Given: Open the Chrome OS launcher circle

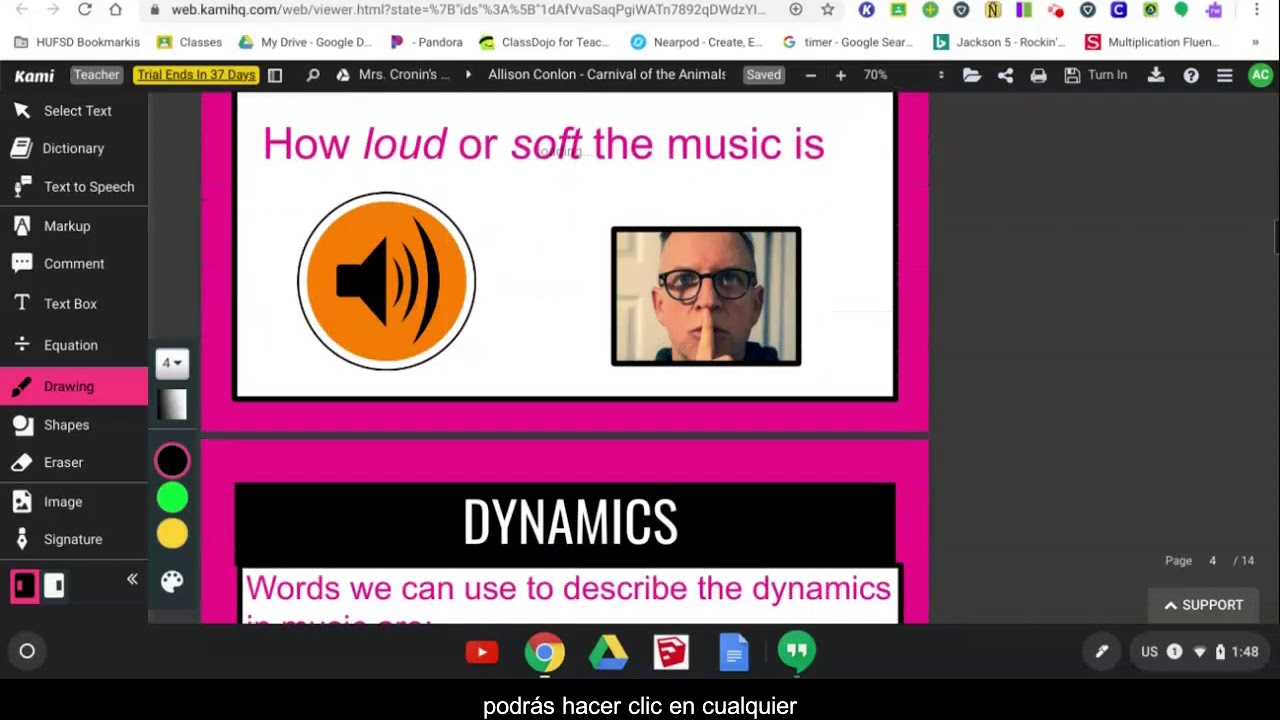Looking at the screenshot, I should (x=27, y=651).
